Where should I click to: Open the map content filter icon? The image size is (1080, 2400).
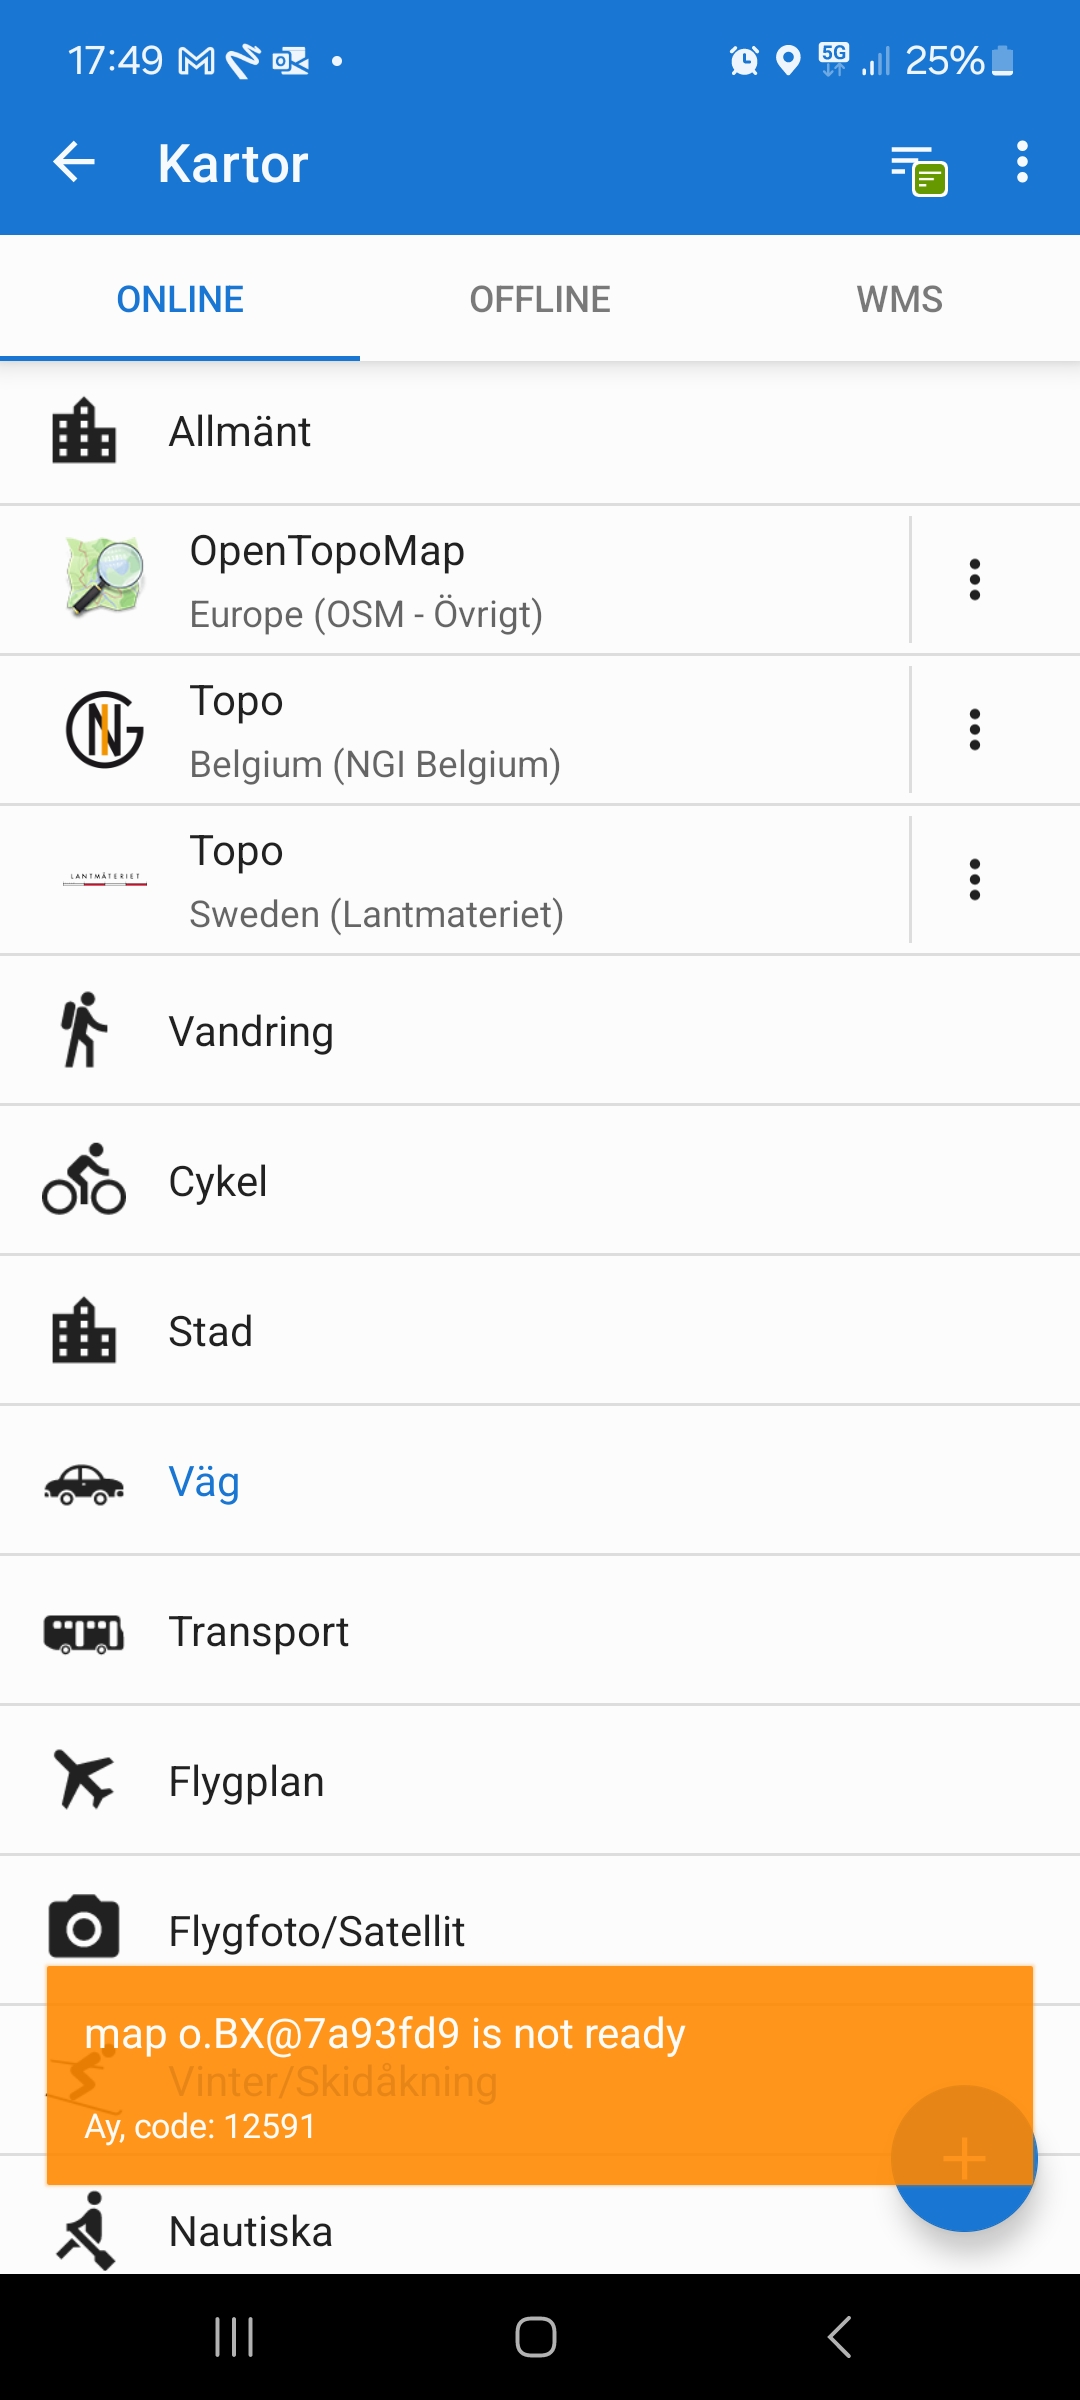[x=918, y=168]
